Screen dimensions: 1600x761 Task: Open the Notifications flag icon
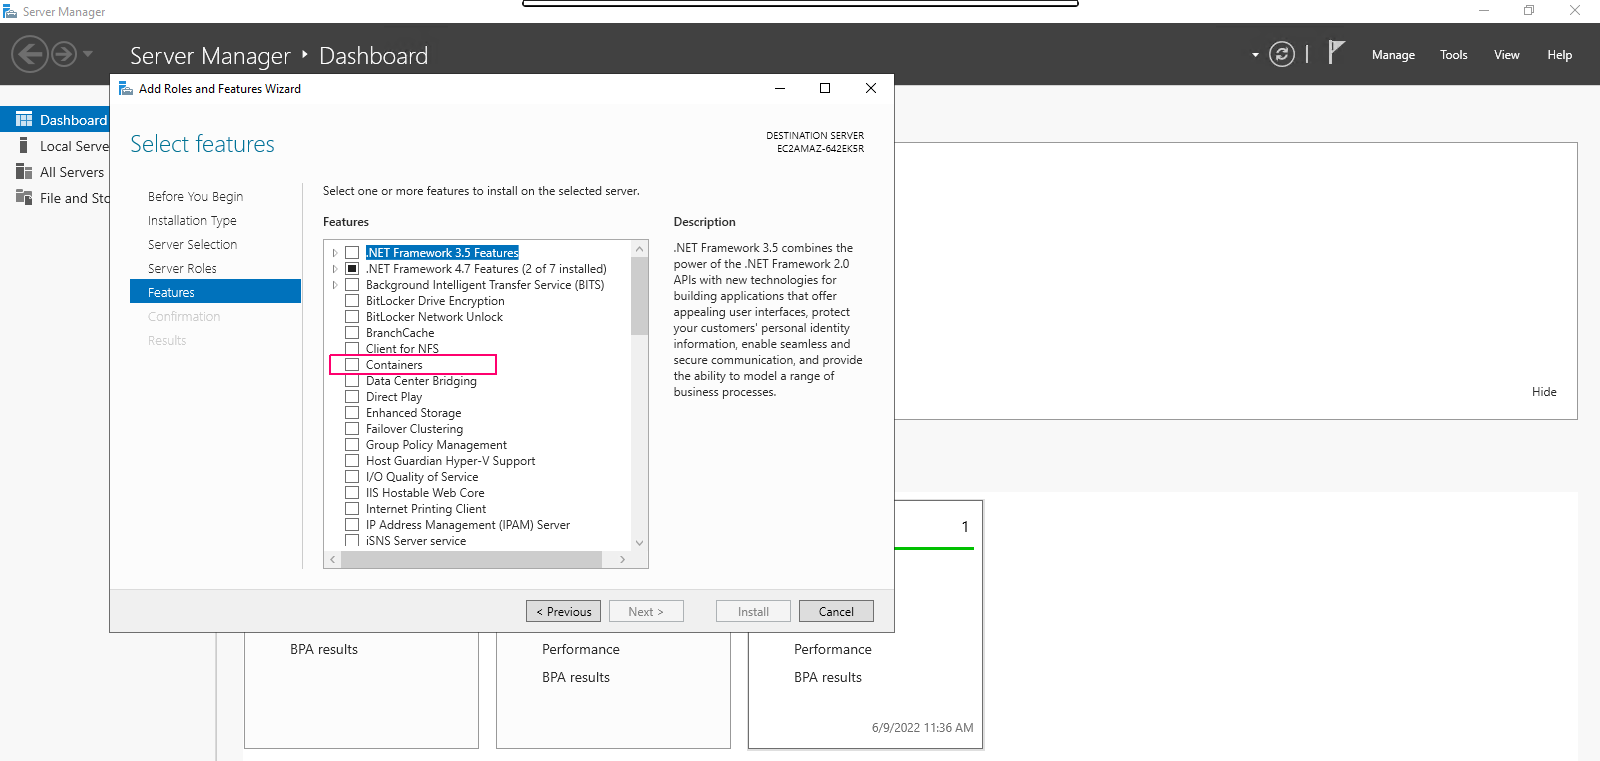point(1336,52)
